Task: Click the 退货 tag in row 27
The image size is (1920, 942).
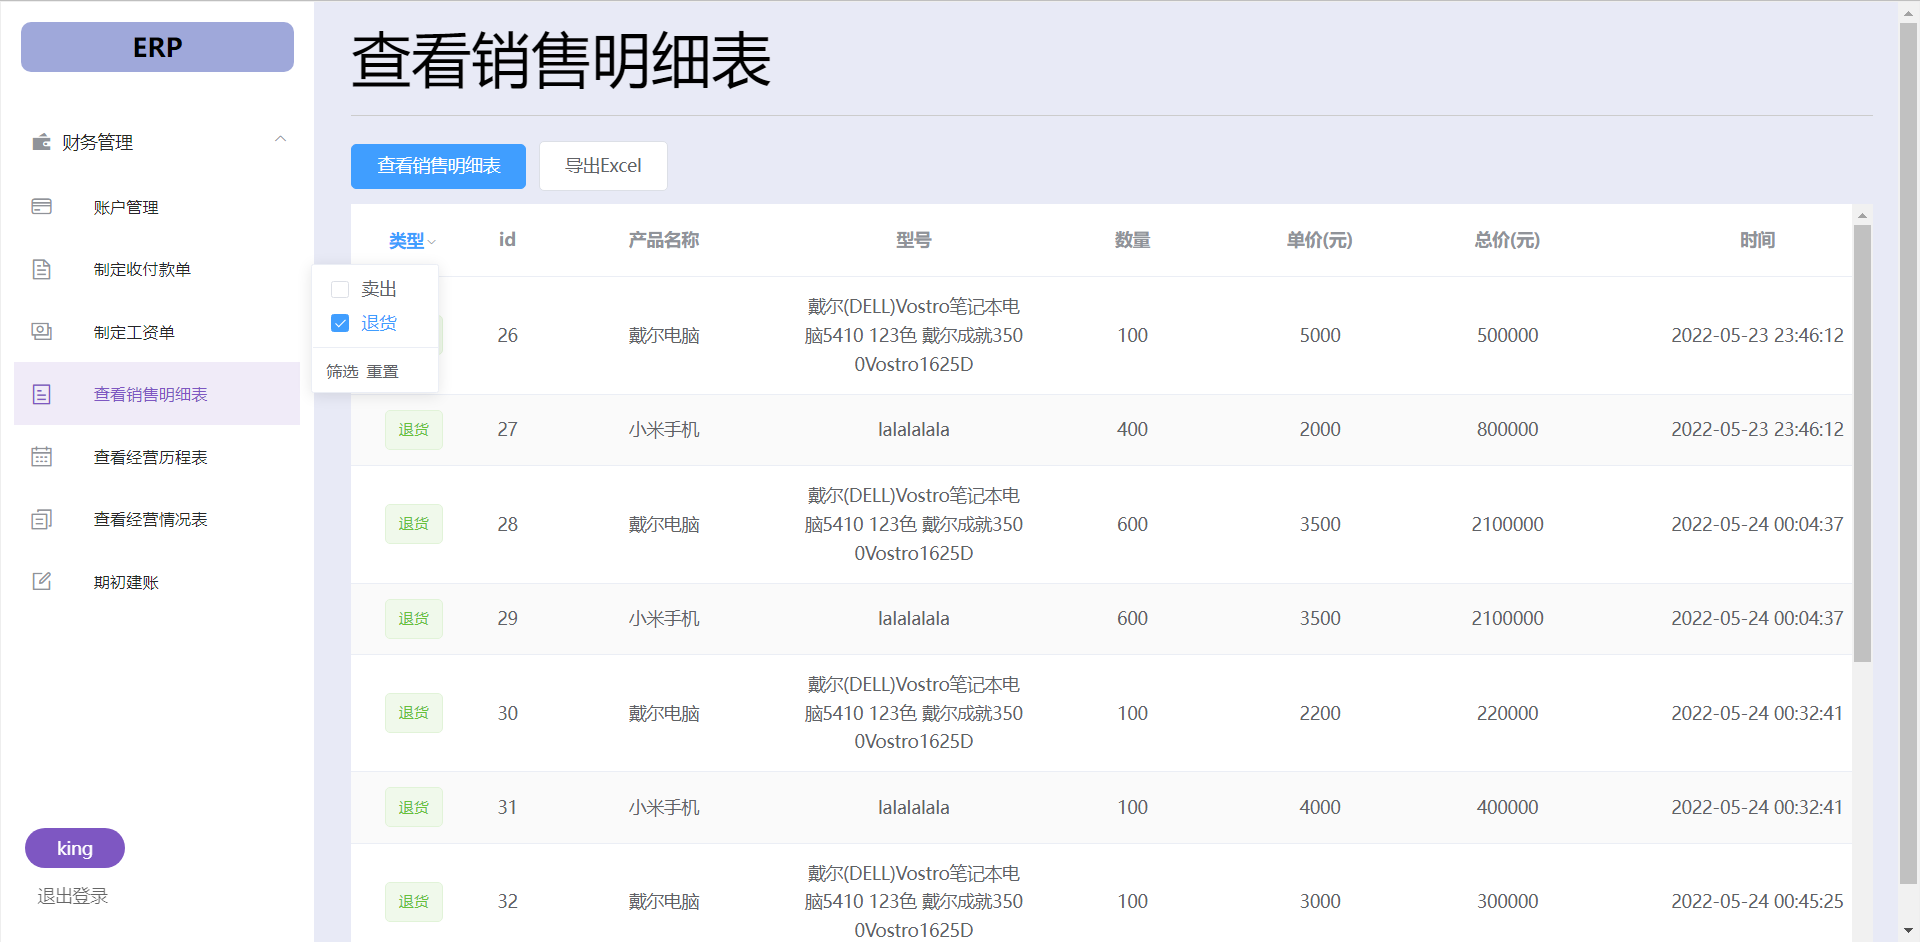Action: 414,429
